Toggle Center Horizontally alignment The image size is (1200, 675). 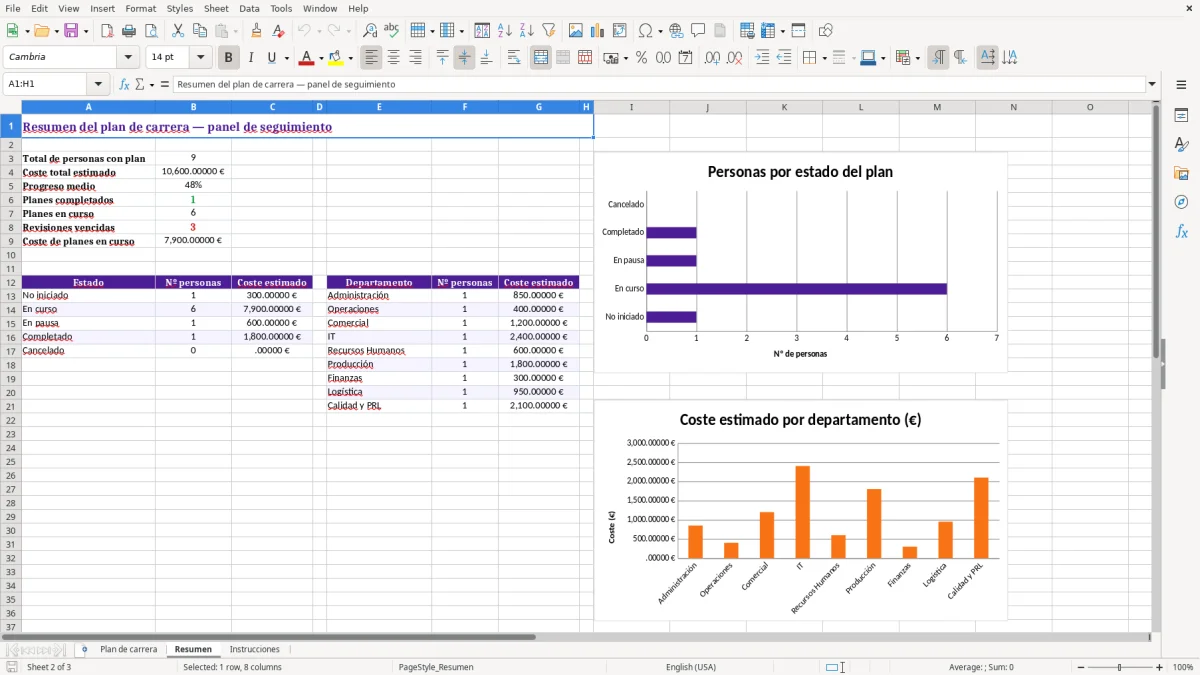[393, 58]
